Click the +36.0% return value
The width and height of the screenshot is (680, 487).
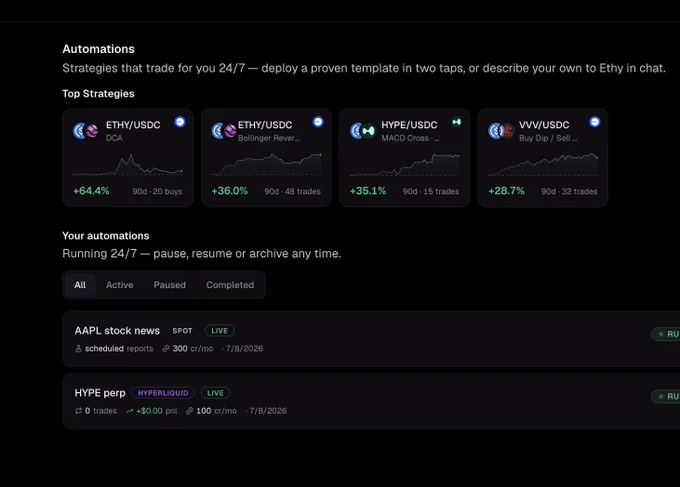229,191
